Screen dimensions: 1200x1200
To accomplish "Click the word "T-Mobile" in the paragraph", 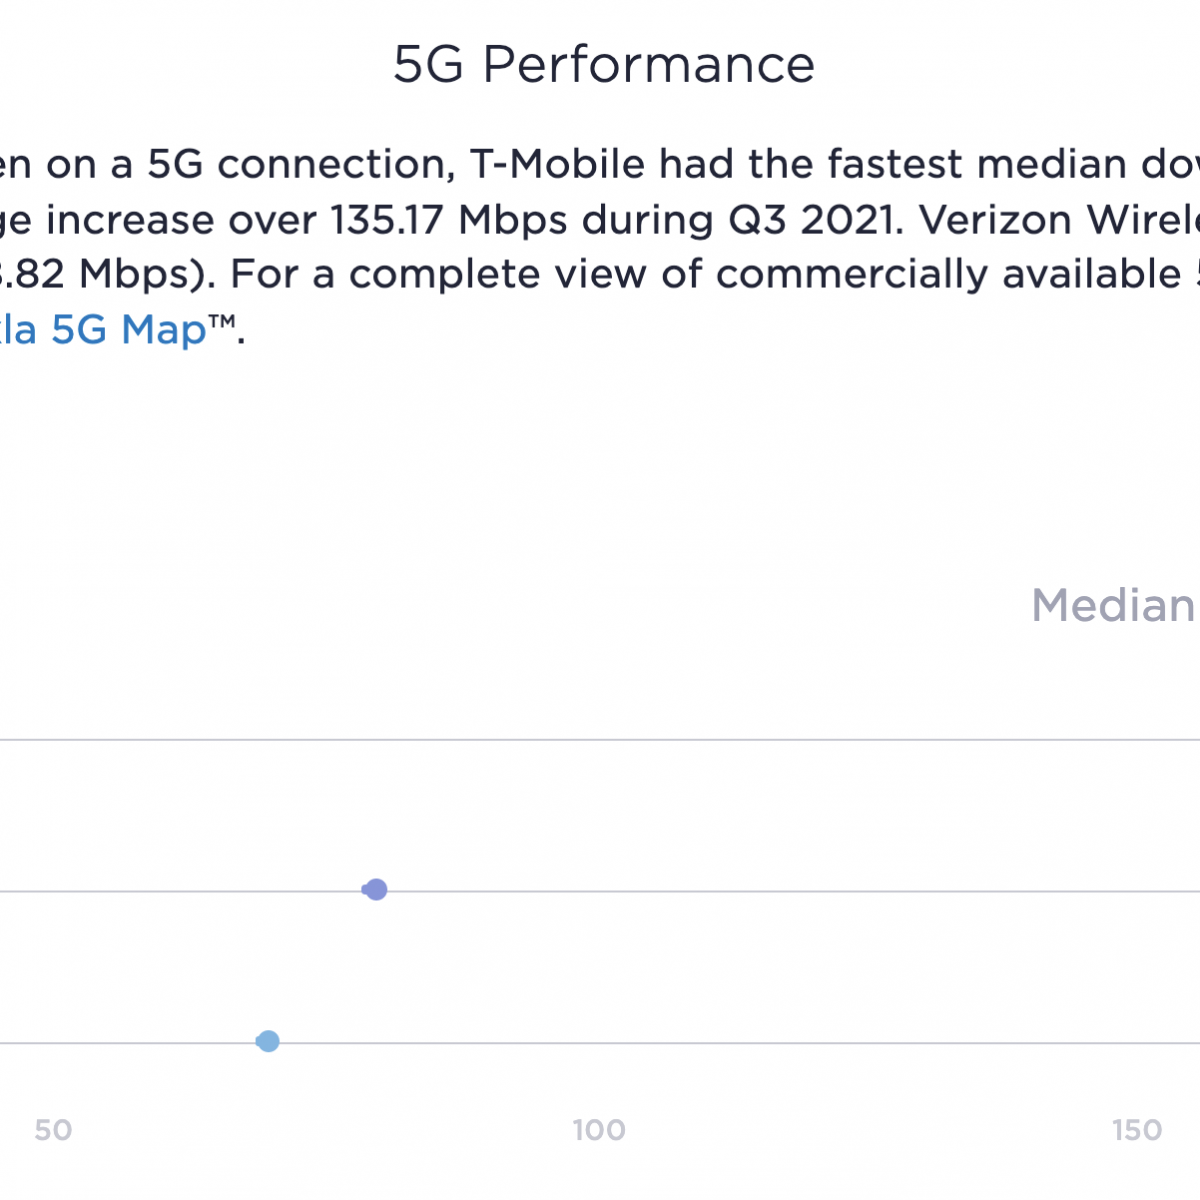I will 558,164.
